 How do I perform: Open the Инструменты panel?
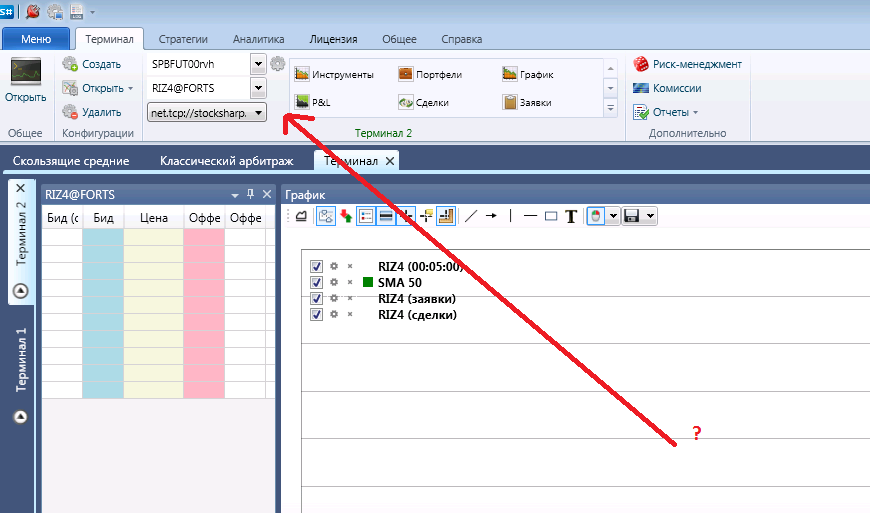334,75
